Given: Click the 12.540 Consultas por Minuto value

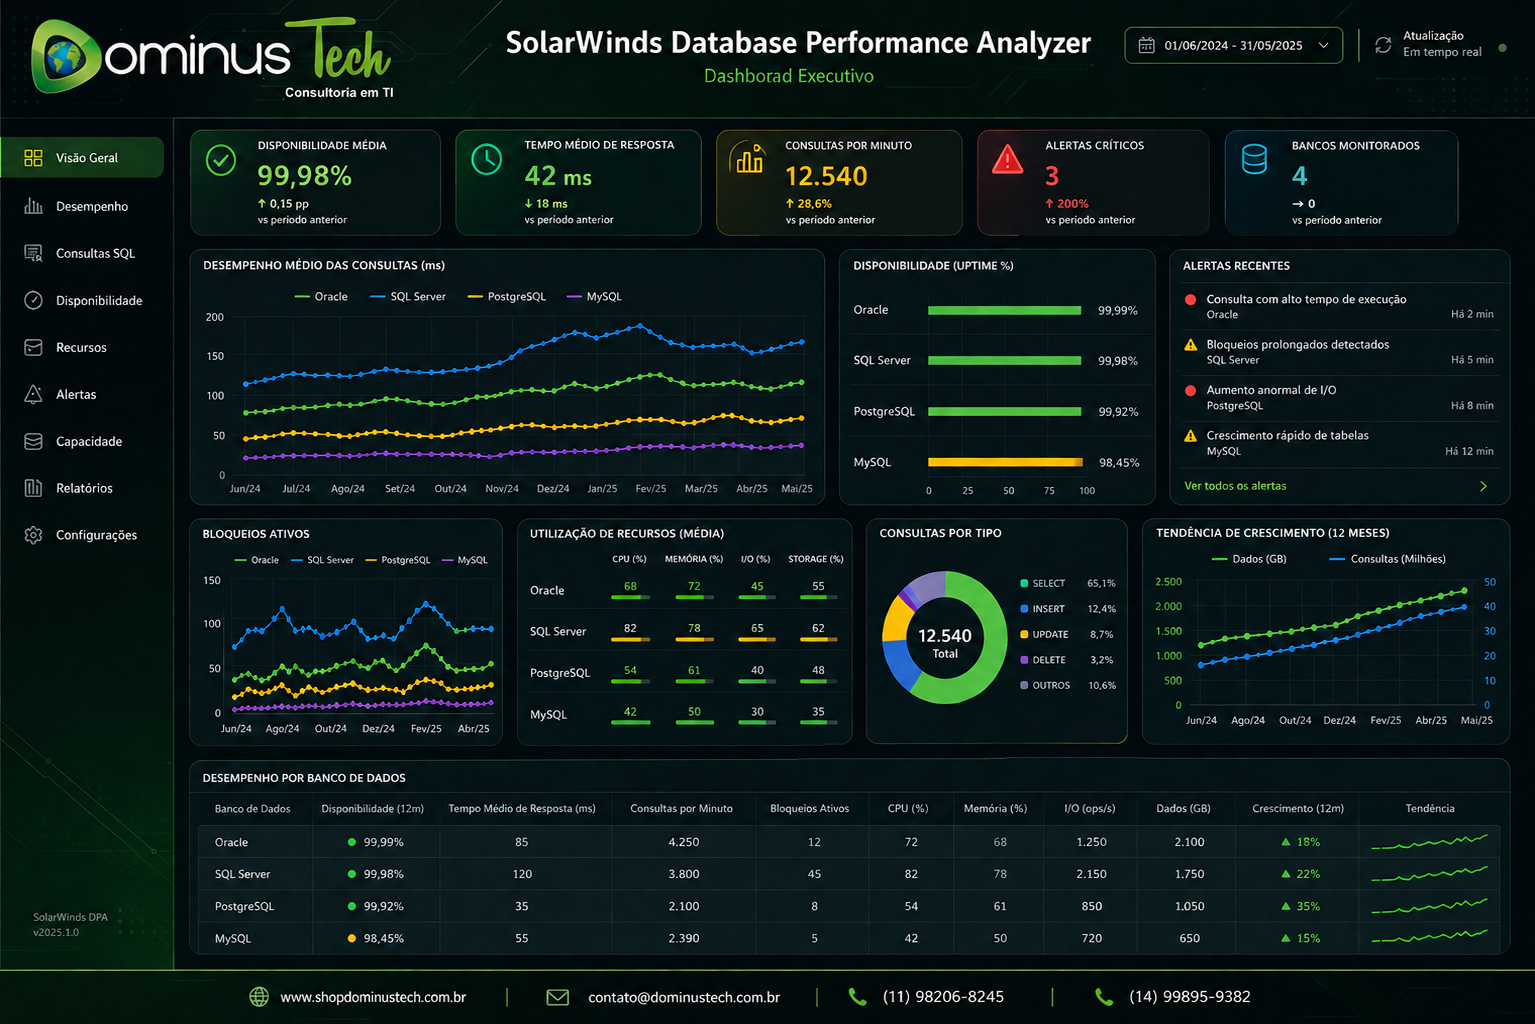Looking at the screenshot, I should click(826, 176).
